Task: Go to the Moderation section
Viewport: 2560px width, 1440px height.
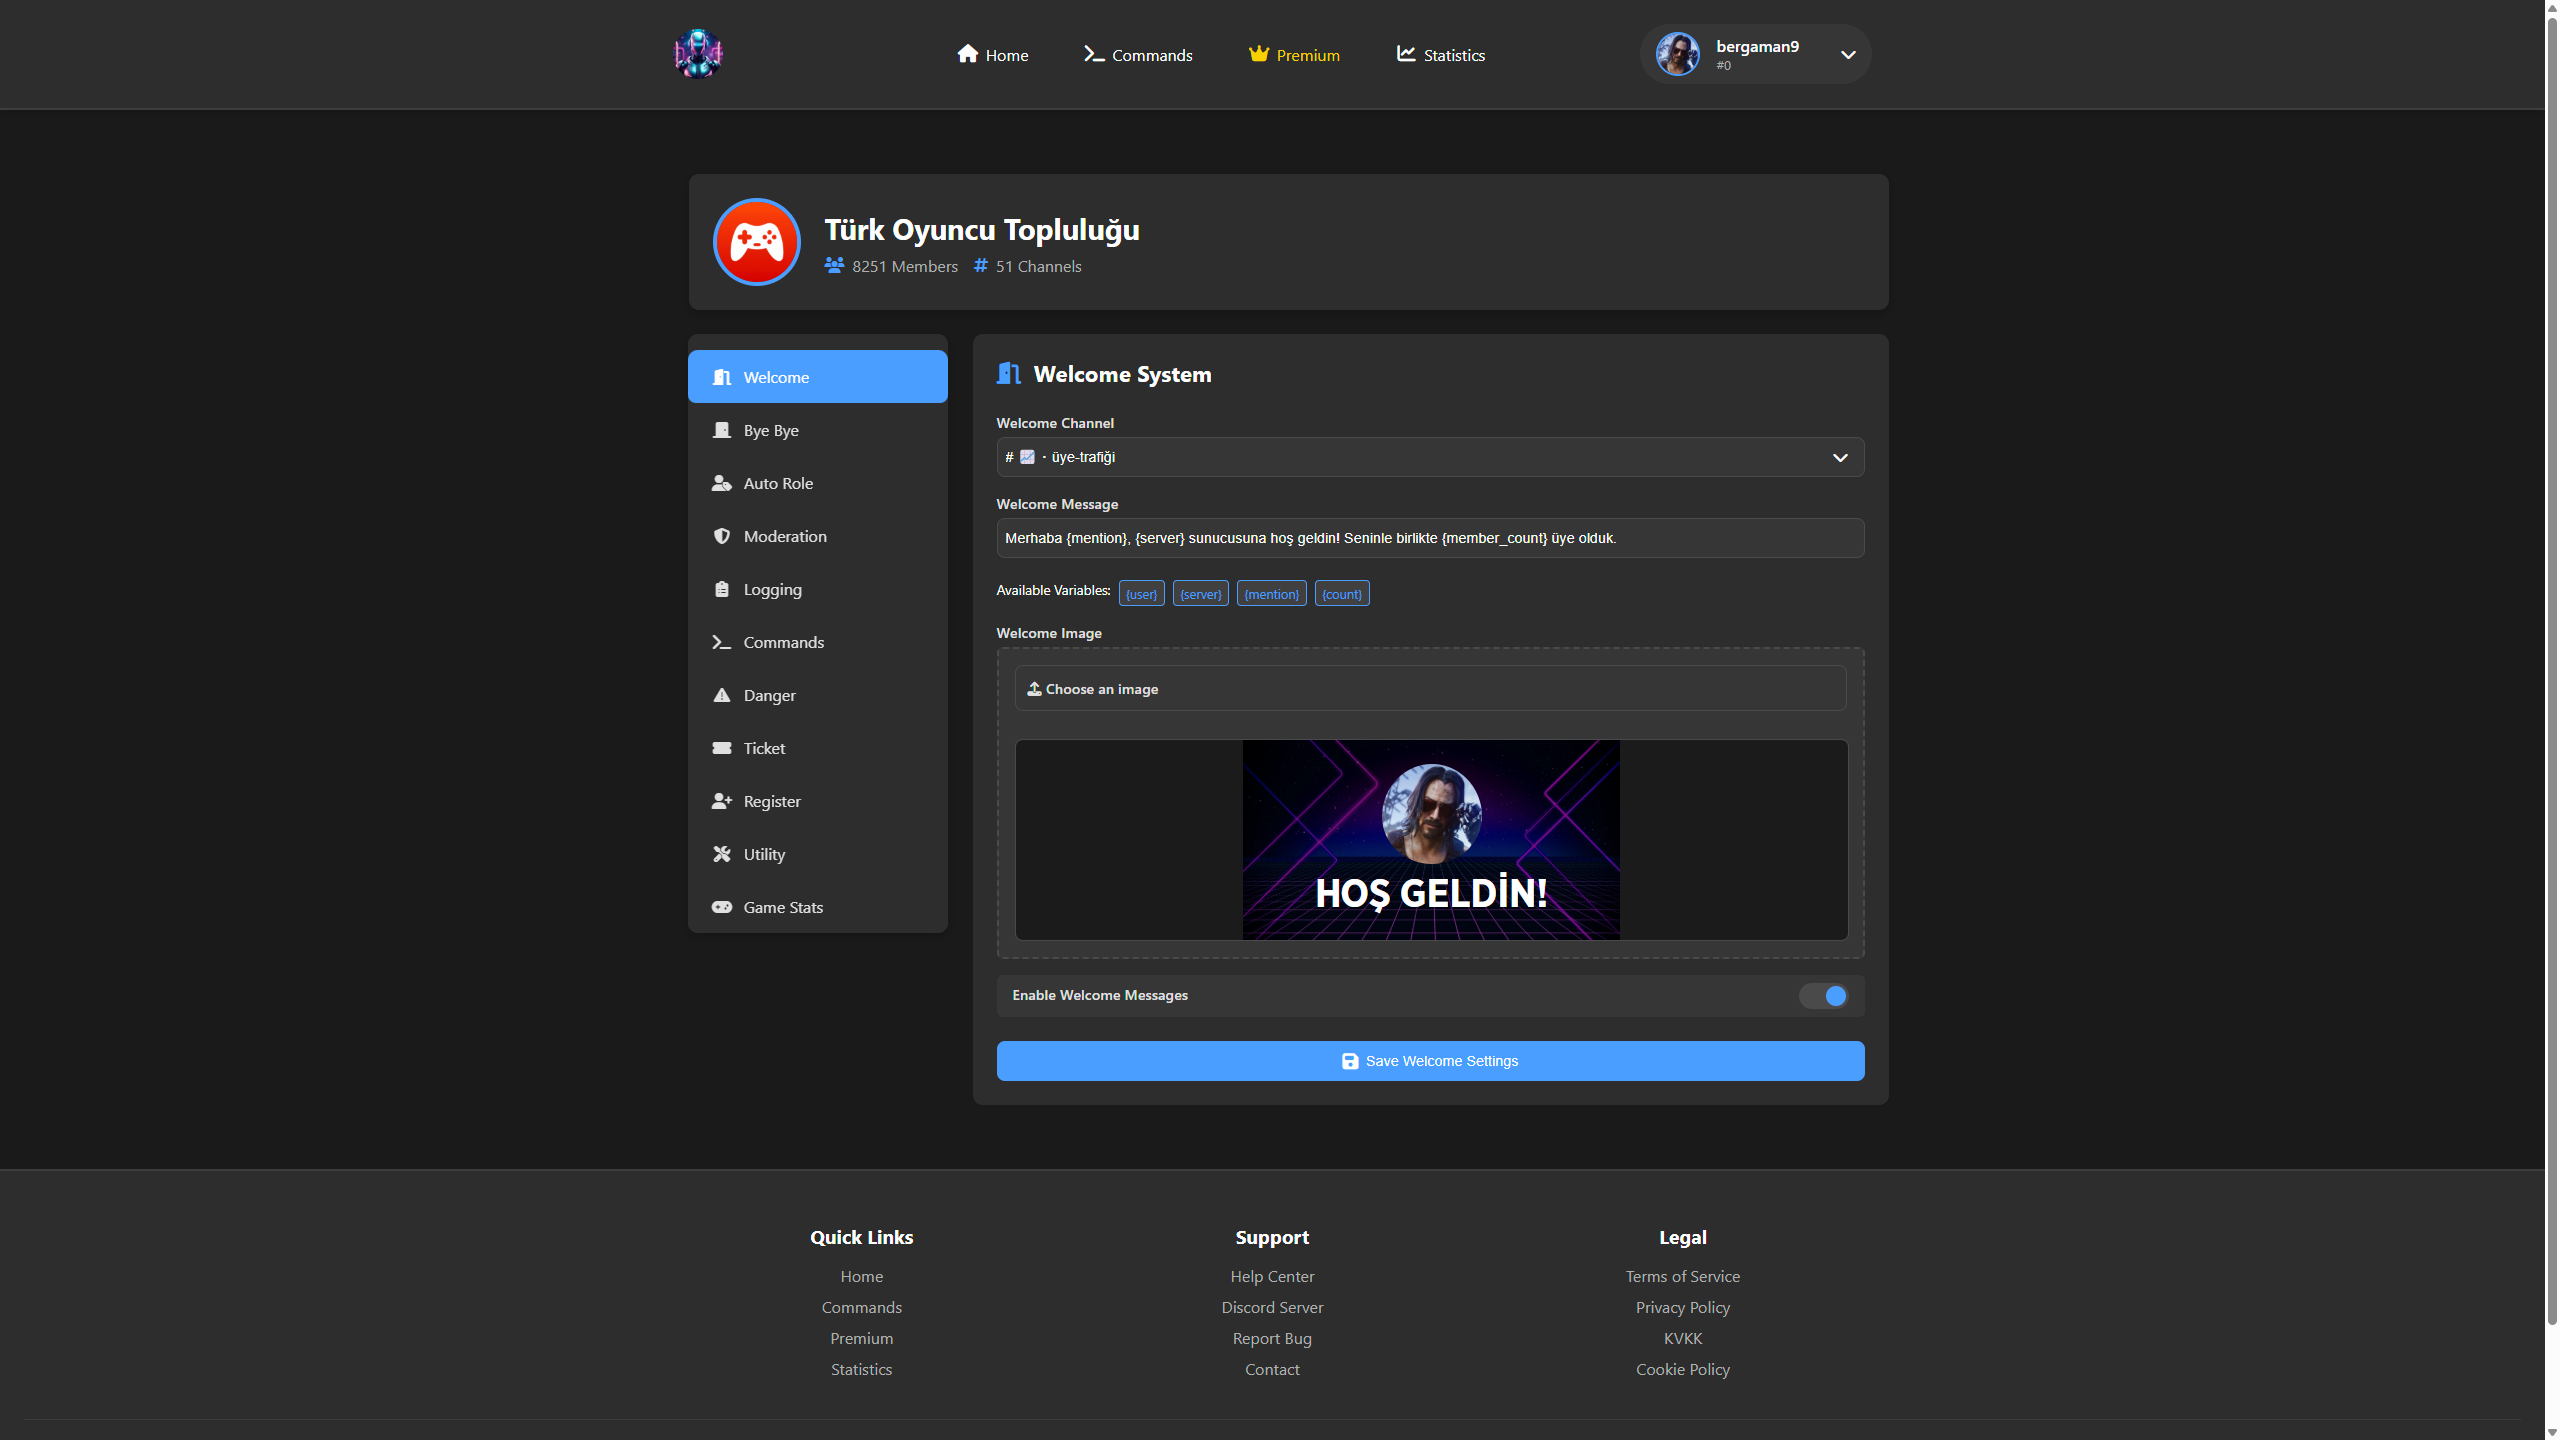Action: [818, 536]
